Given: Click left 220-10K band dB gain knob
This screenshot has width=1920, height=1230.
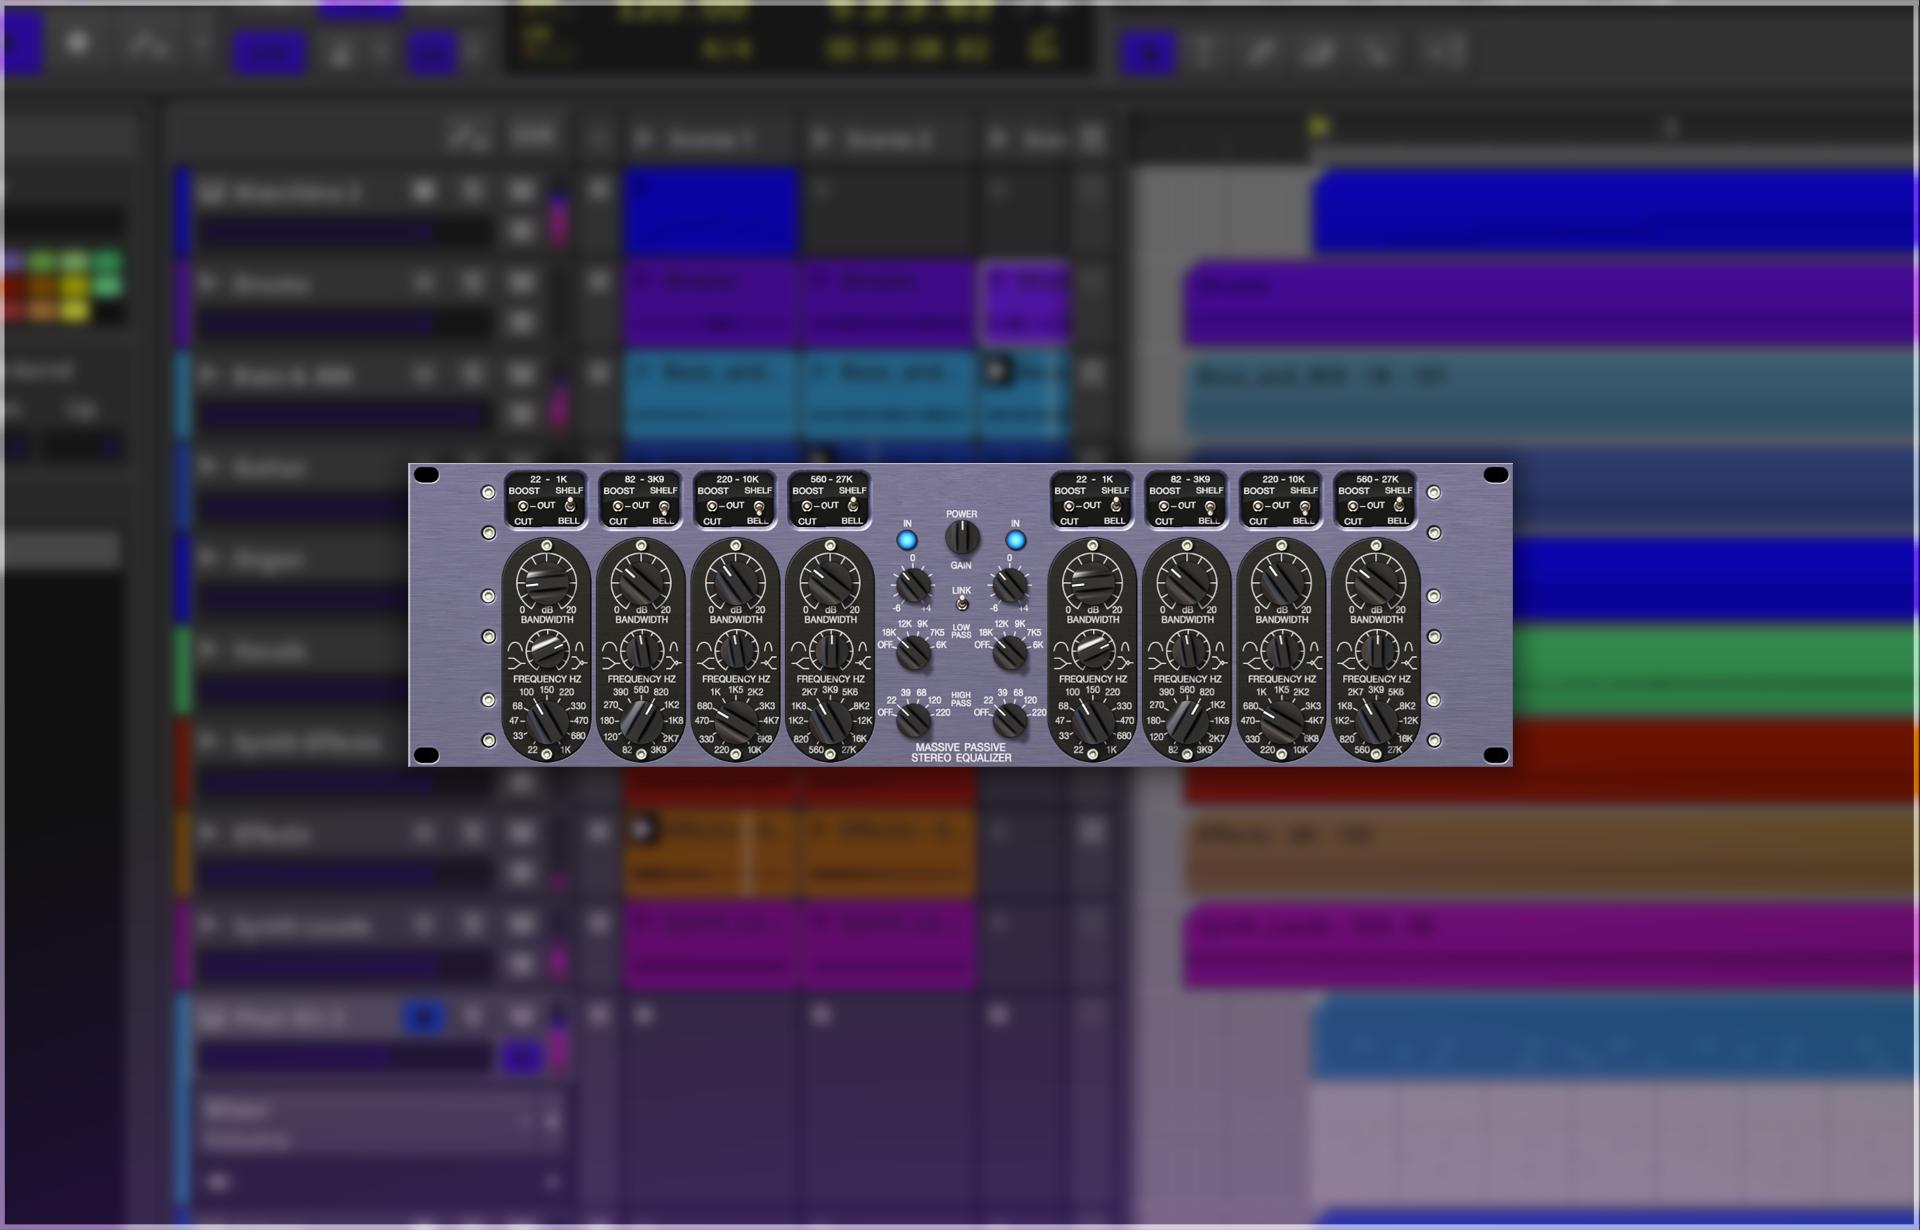Looking at the screenshot, I should pos(735,581).
